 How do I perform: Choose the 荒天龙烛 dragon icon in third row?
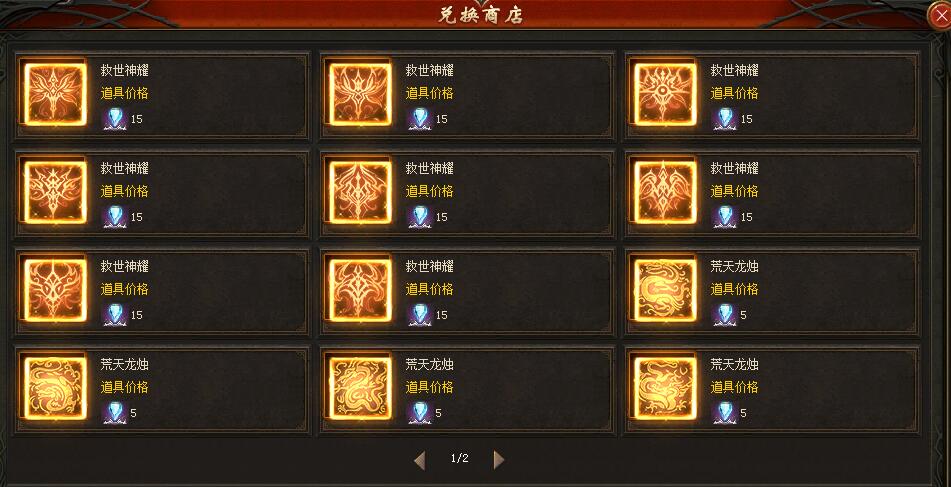665,290
